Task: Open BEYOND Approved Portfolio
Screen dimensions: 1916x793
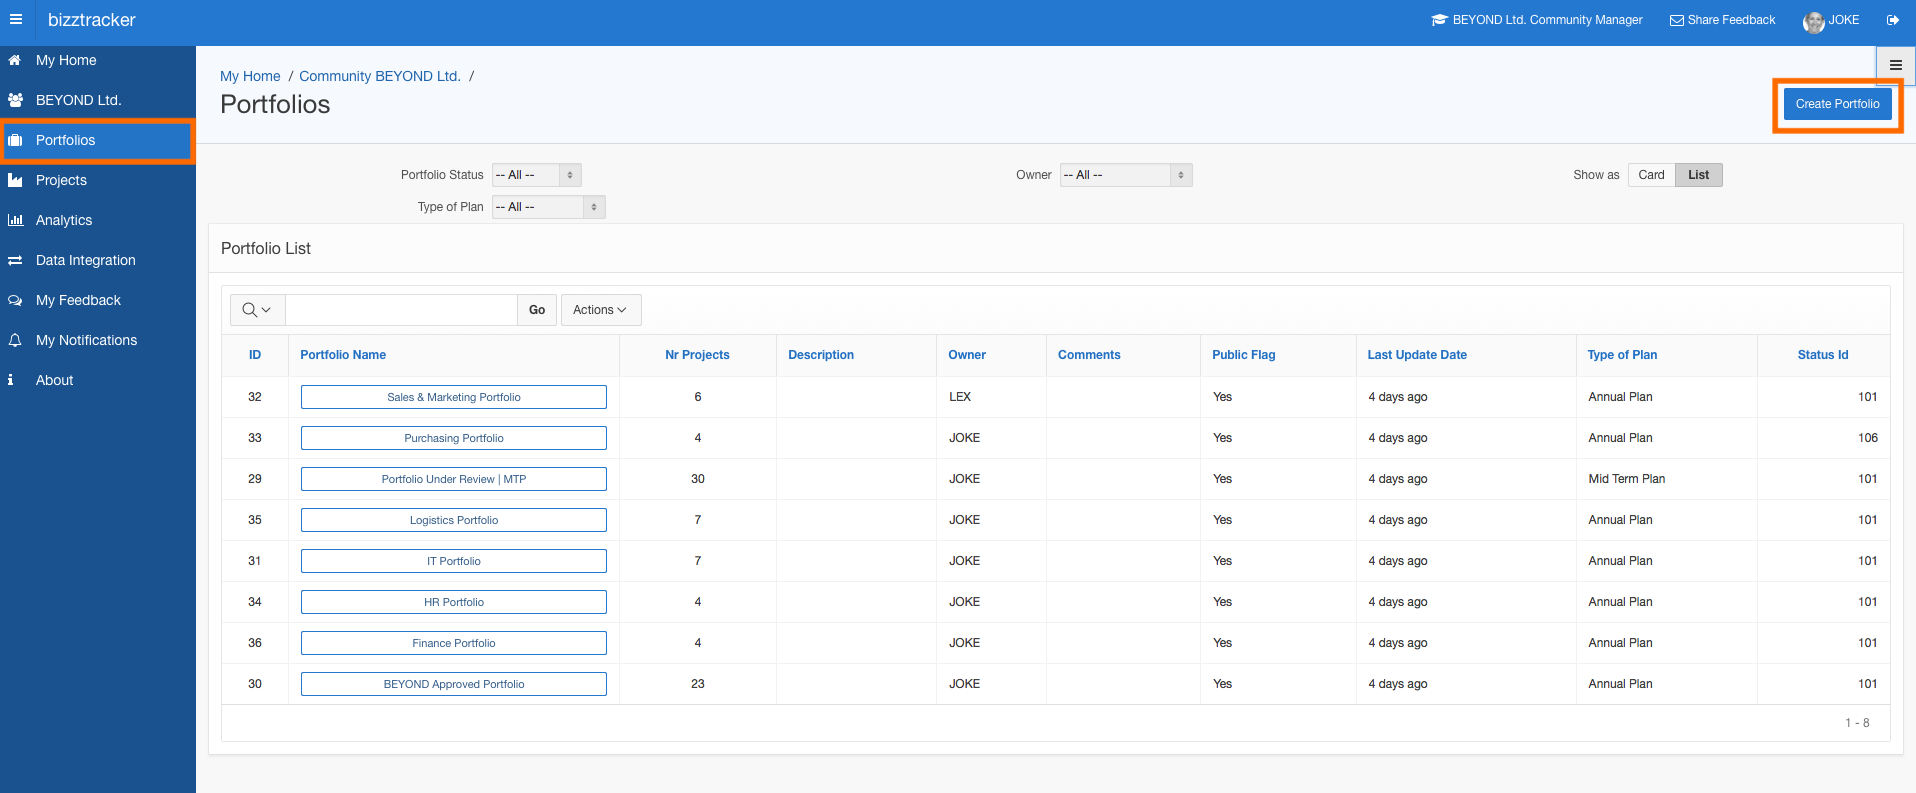Action: pos(454,684)
